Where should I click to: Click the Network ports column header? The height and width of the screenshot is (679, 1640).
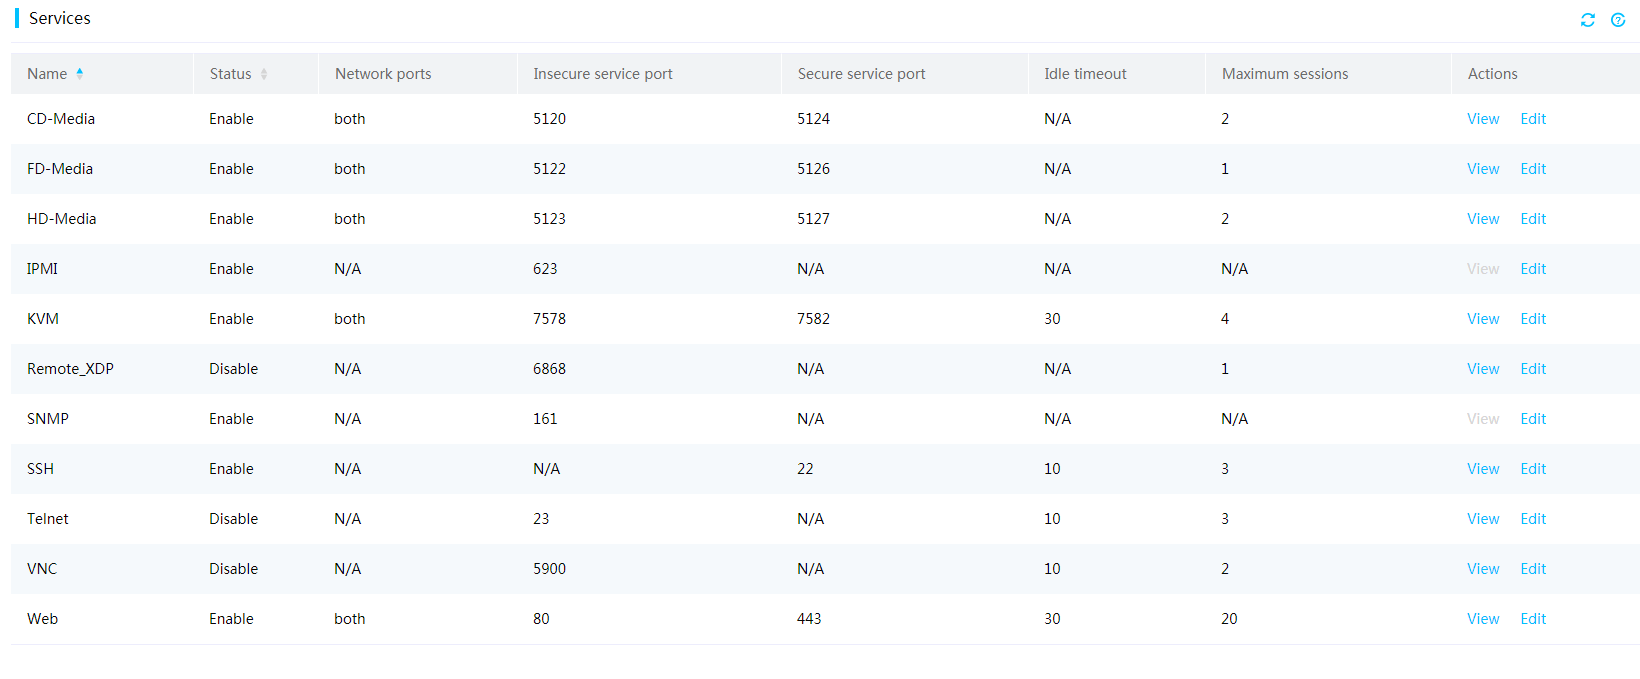pos(383,74)
